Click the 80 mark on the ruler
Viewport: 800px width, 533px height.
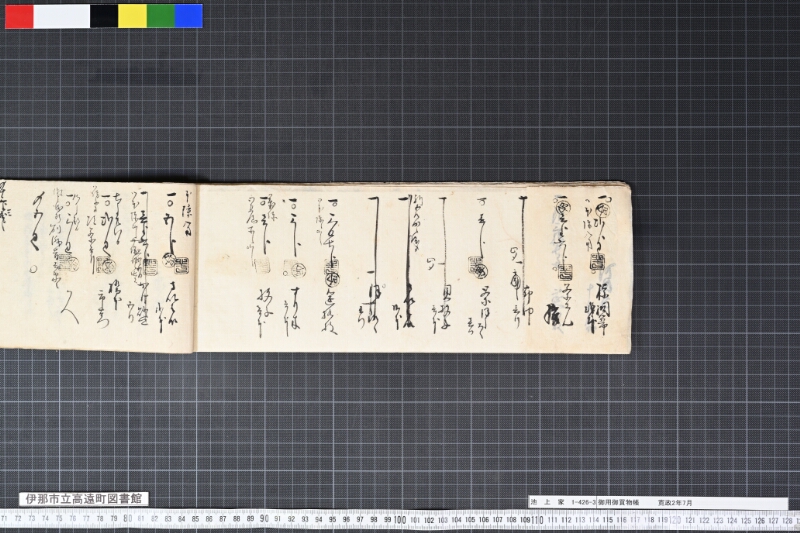coord(127,519)
